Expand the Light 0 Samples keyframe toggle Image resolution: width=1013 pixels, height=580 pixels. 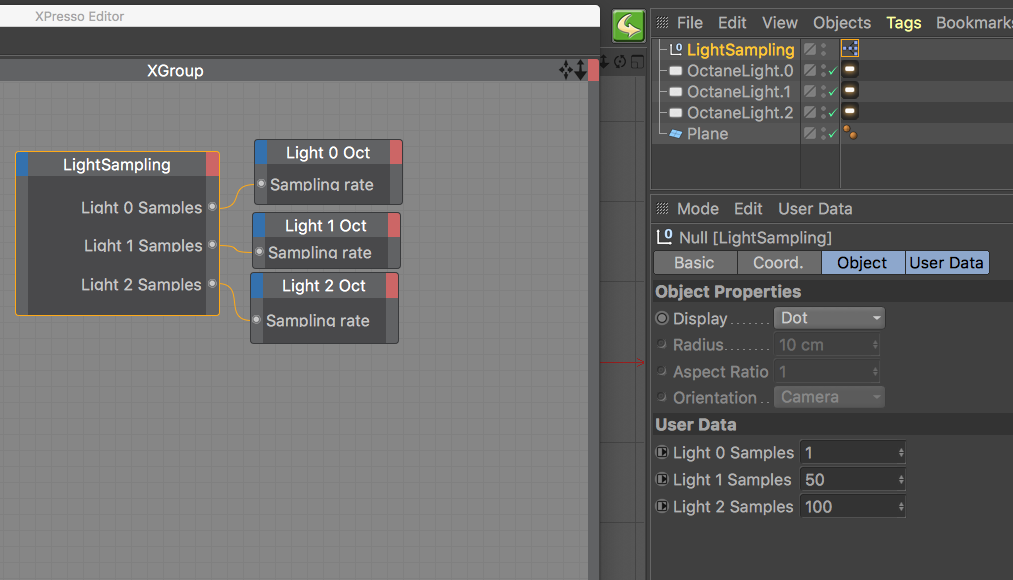coord(662,453)
